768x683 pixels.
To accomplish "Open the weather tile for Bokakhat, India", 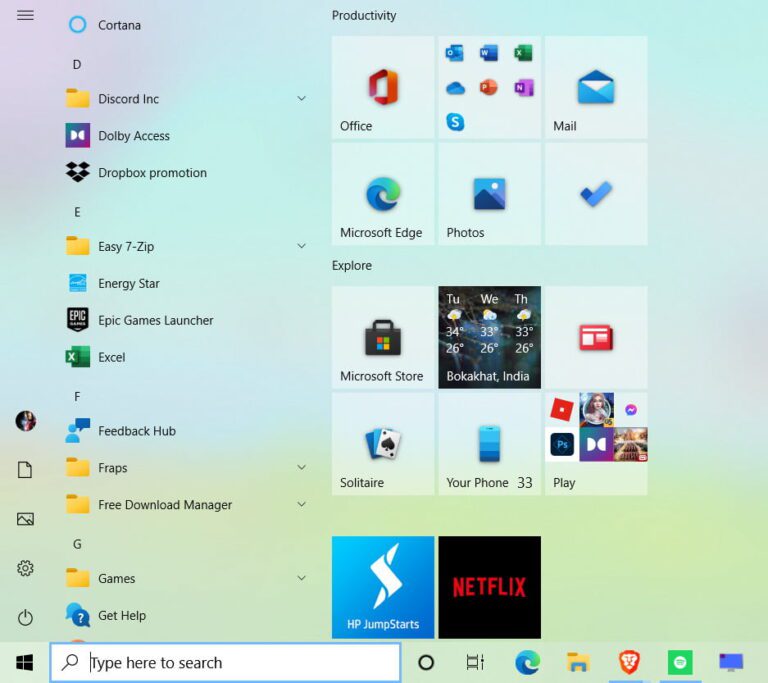I will pyautogui.click(x=489, y=338).
